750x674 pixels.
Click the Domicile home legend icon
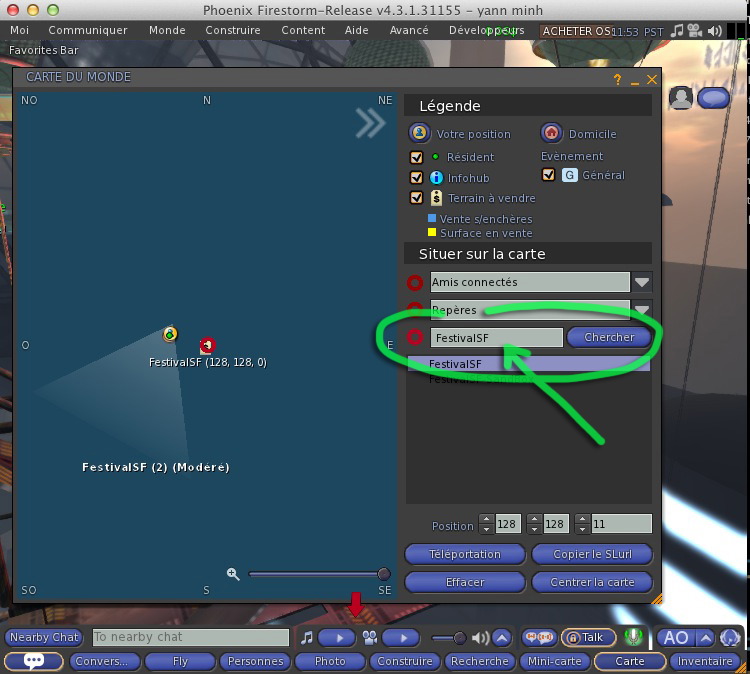tap(551, 133)
